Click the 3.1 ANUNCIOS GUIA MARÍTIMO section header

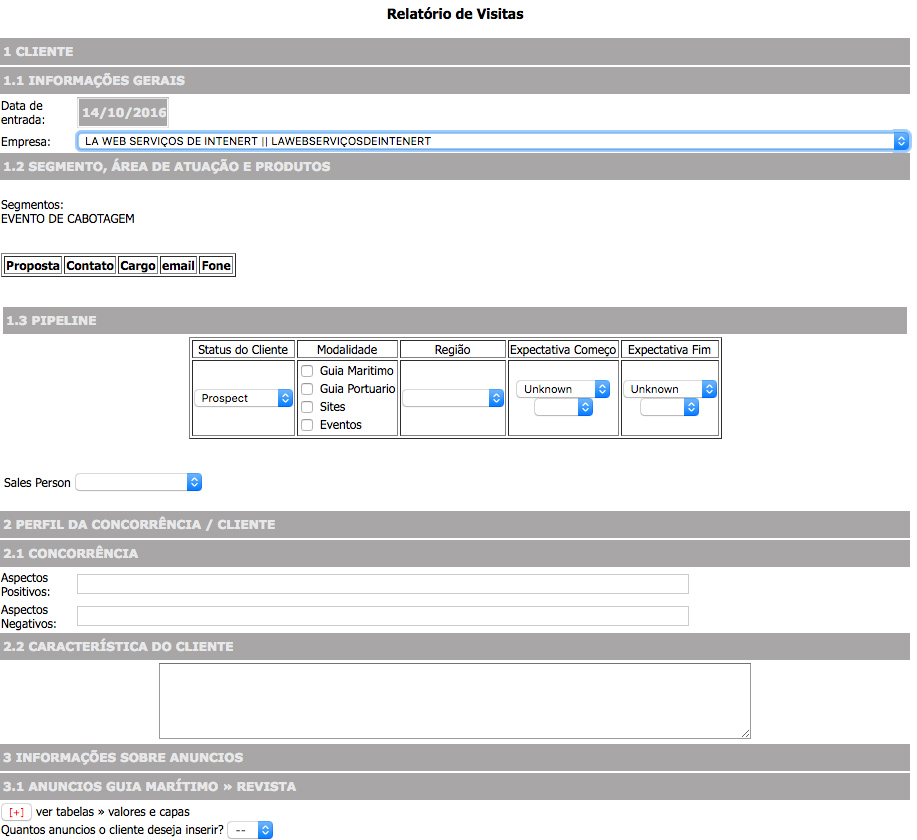click(455, 786)
